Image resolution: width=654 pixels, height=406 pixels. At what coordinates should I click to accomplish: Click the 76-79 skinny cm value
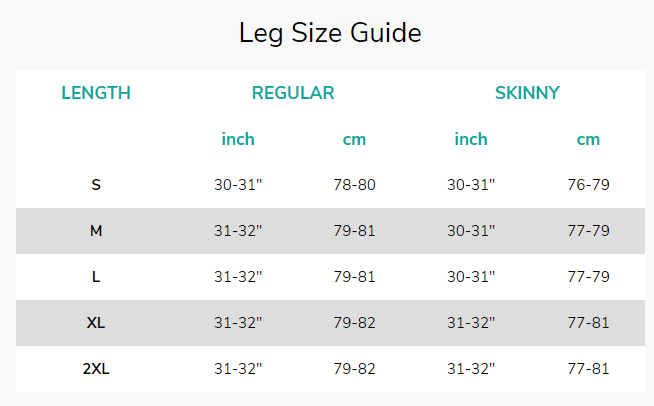[588, 185]
